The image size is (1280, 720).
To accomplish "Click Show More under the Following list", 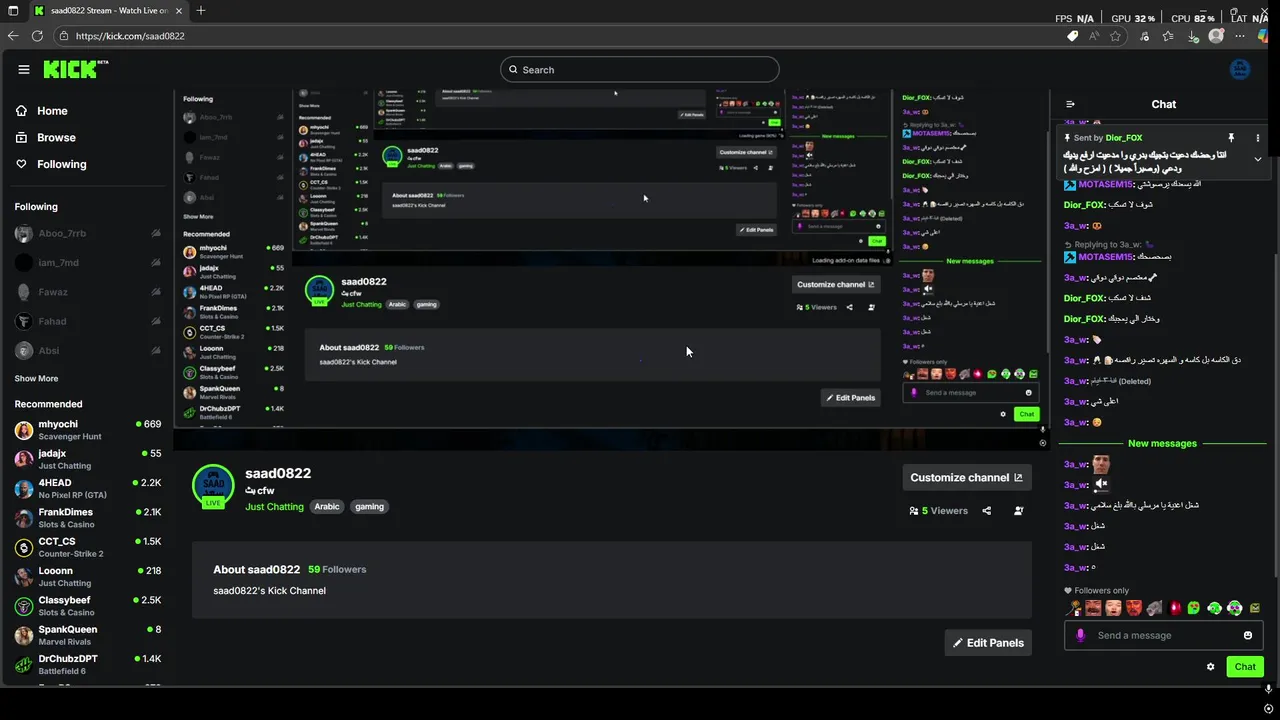I will 36,379.
